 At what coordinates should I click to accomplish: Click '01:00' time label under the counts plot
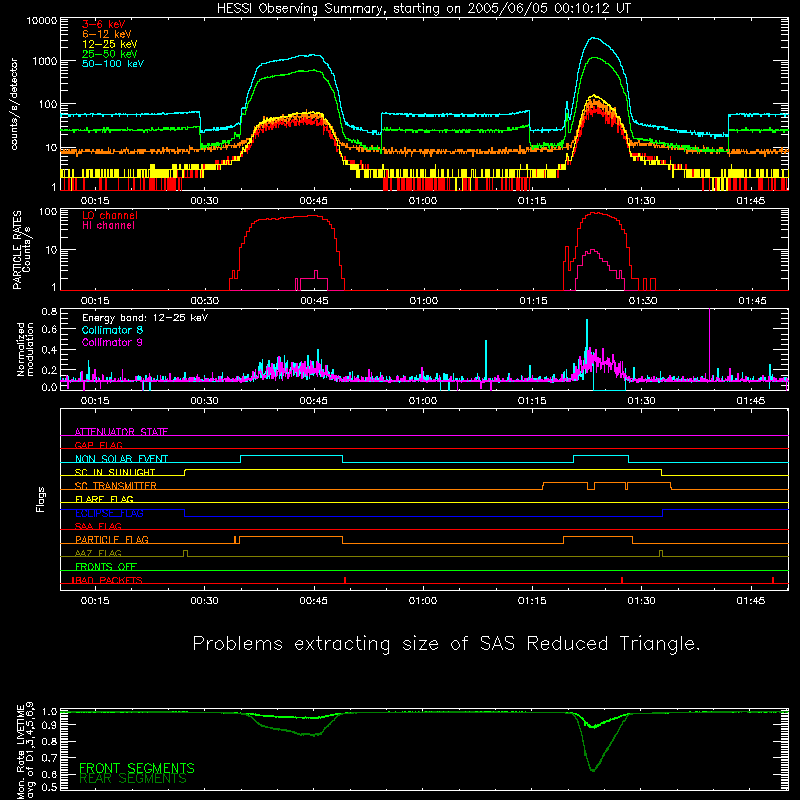(x=423, y=201)
